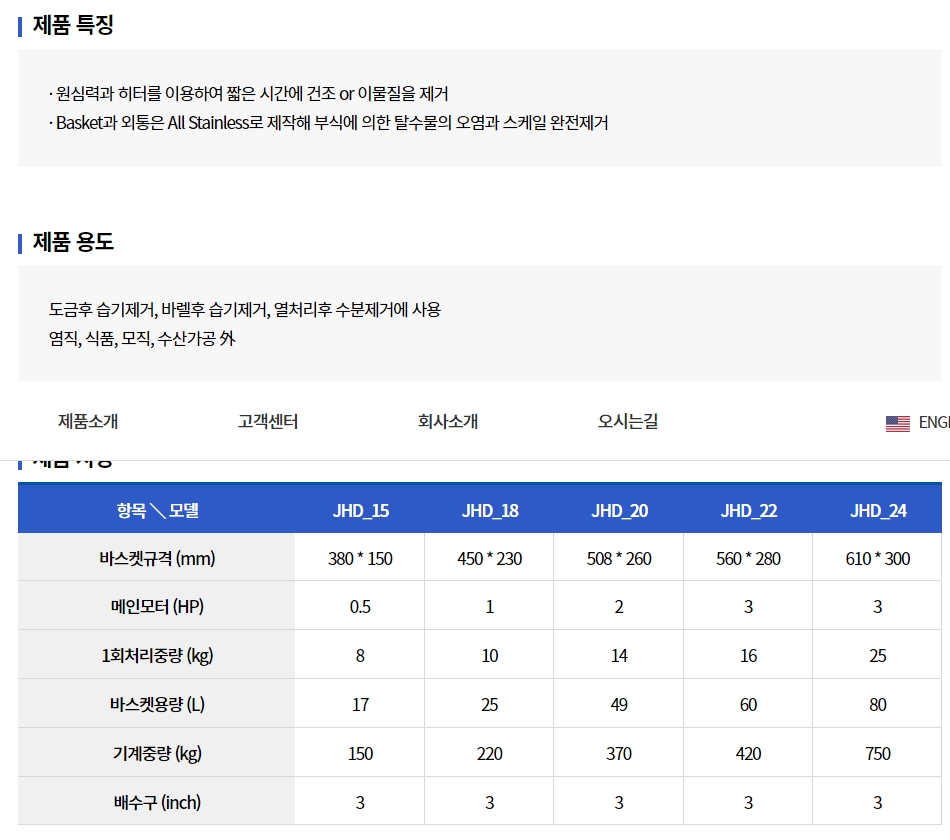The height and width of the screenshot is (840, 950).
Task: Click the JHD_15 column header
Action: pos(360,511)
